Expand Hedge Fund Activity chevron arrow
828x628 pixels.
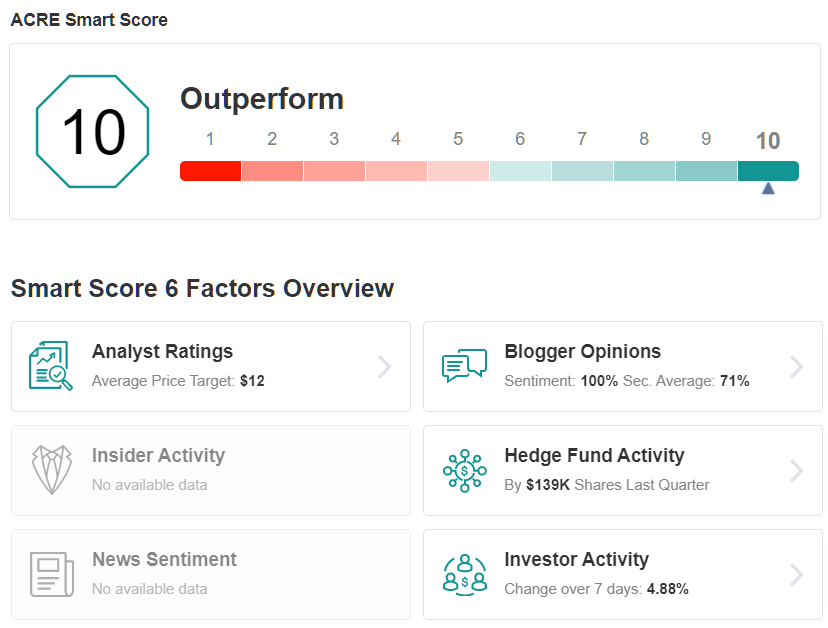[796, 471]
